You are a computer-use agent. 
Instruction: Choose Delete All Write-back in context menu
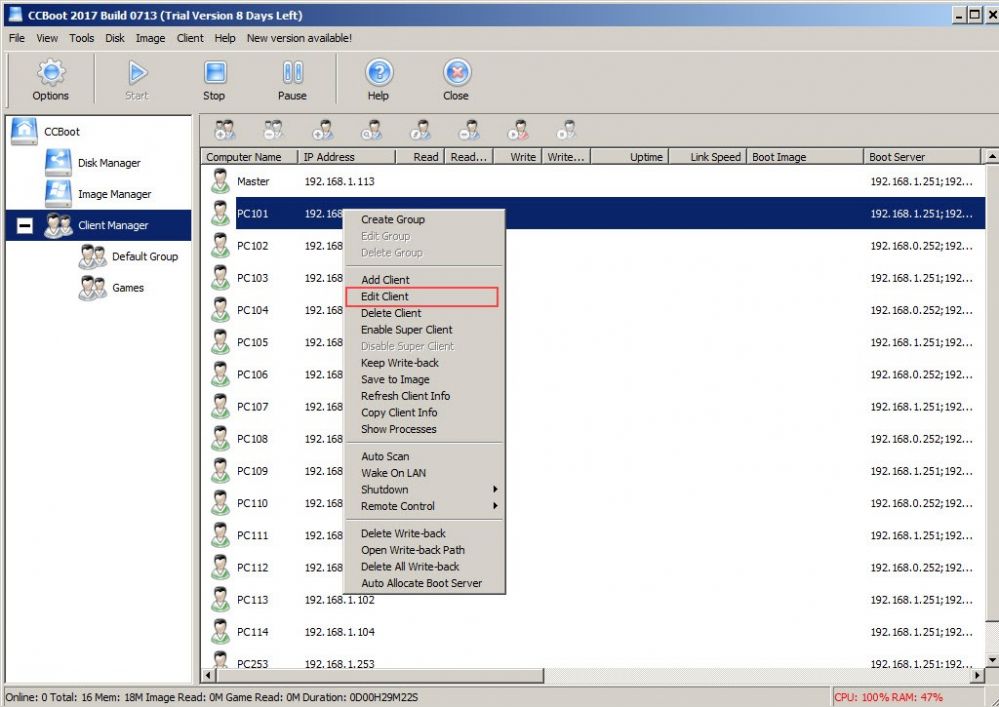(424, 566)
